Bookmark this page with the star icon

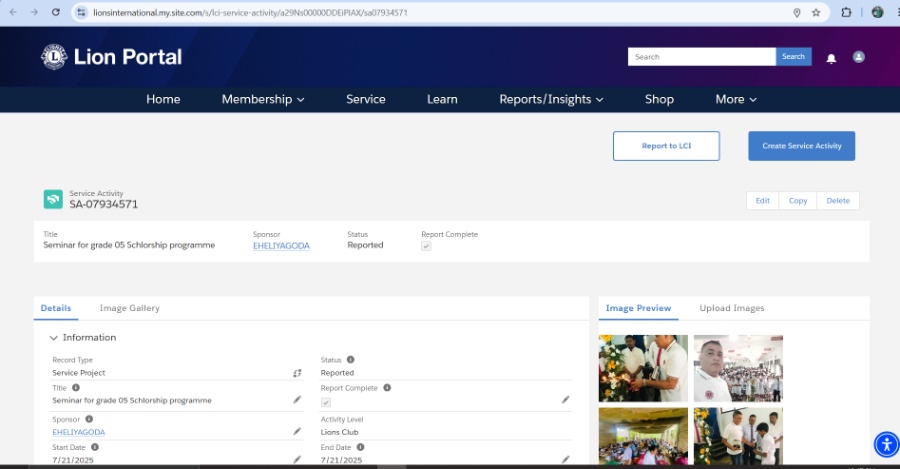[816, 12]
